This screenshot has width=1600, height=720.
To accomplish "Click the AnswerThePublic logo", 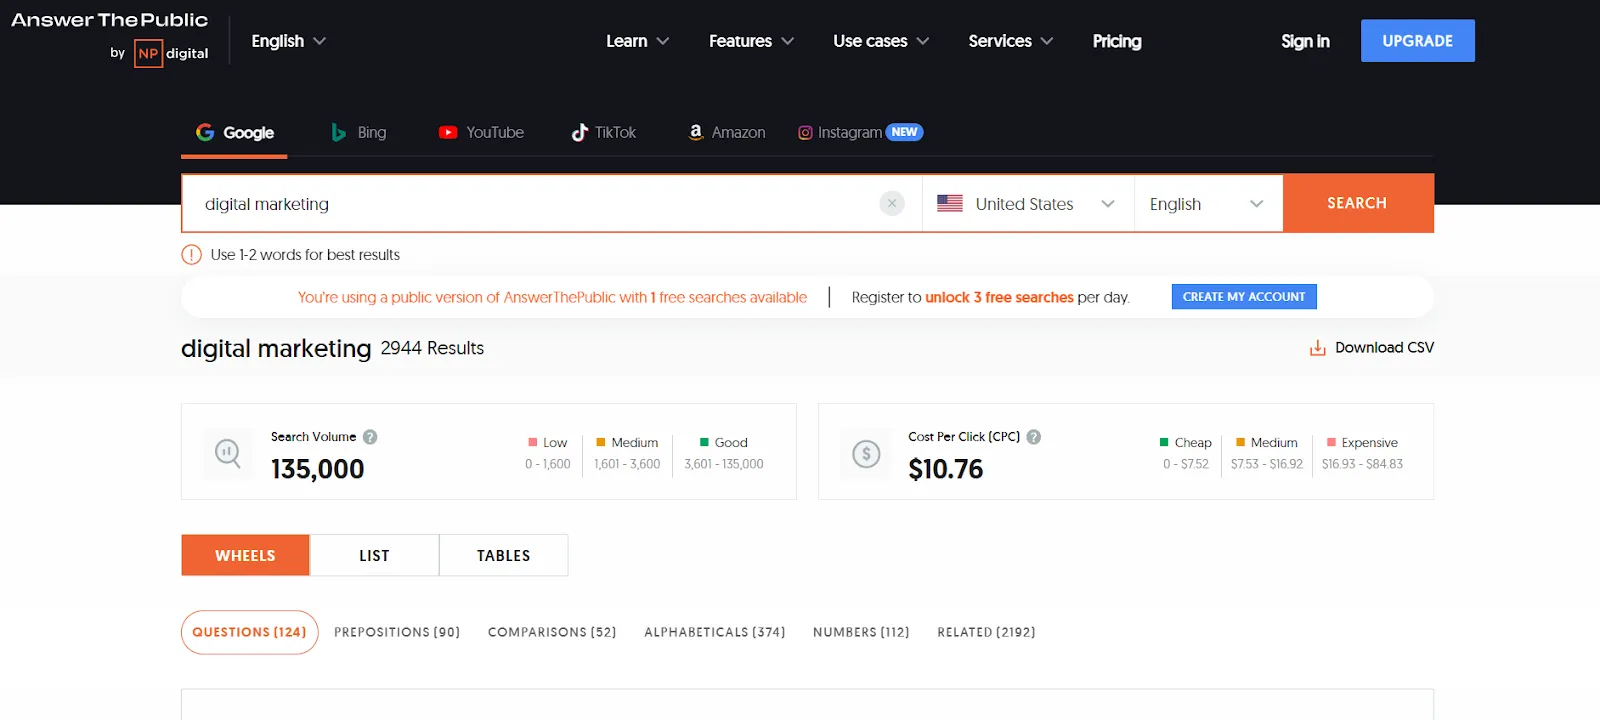I will tap(109, 20).
